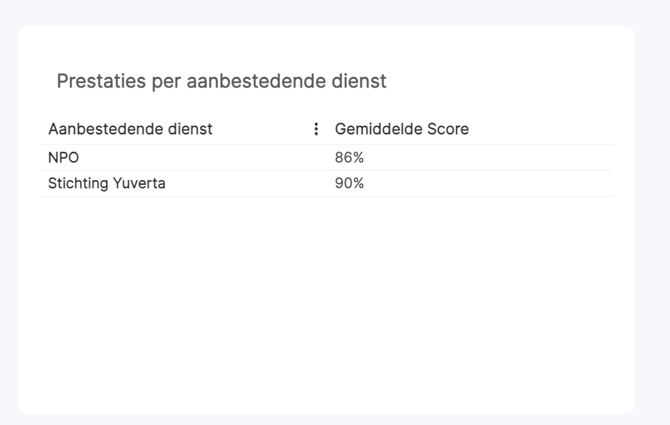Click the gray background right of the card
Screen dimensions: 670x425
pos(652,214)
